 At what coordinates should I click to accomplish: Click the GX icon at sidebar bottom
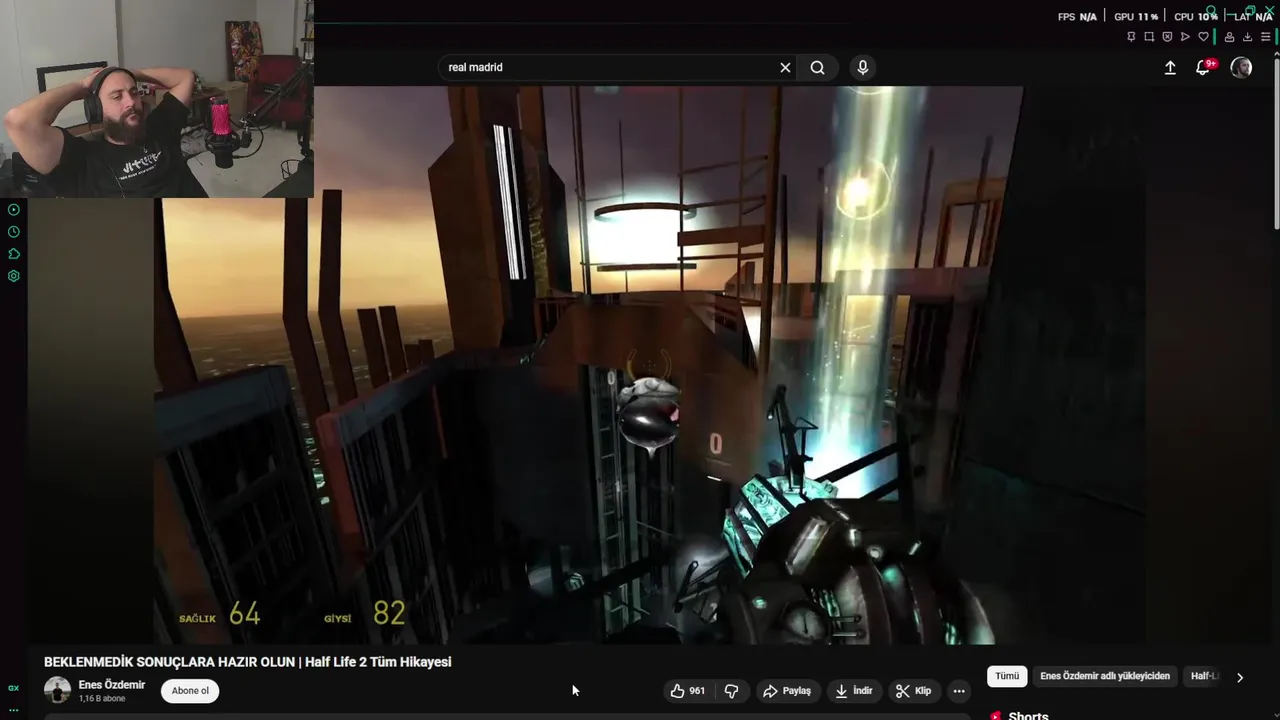14,688
